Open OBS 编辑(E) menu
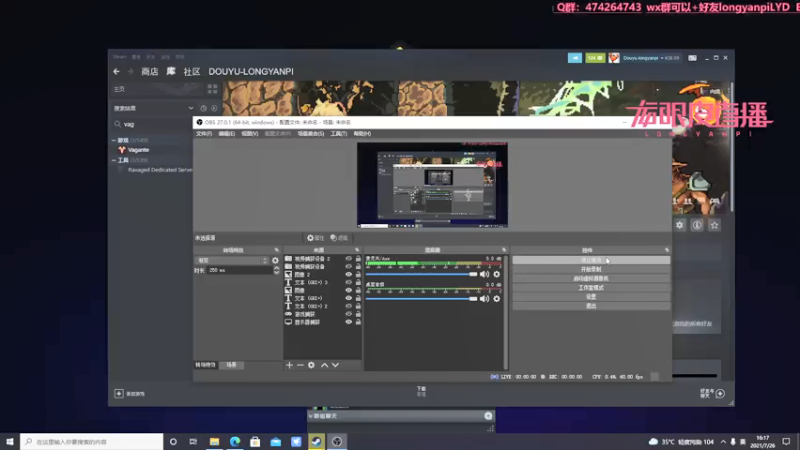Image resolution: width=800 pixels, height=450 pixels. [x=227, y=134]
